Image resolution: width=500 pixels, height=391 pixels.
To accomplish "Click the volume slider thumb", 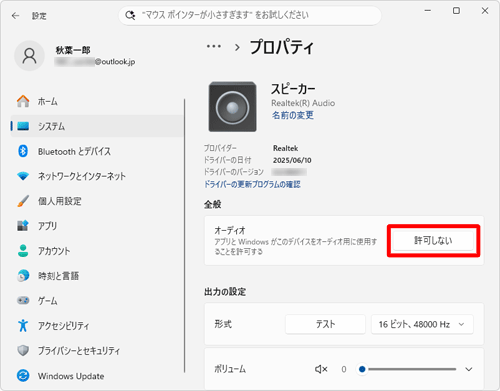I will pos(362,369).
